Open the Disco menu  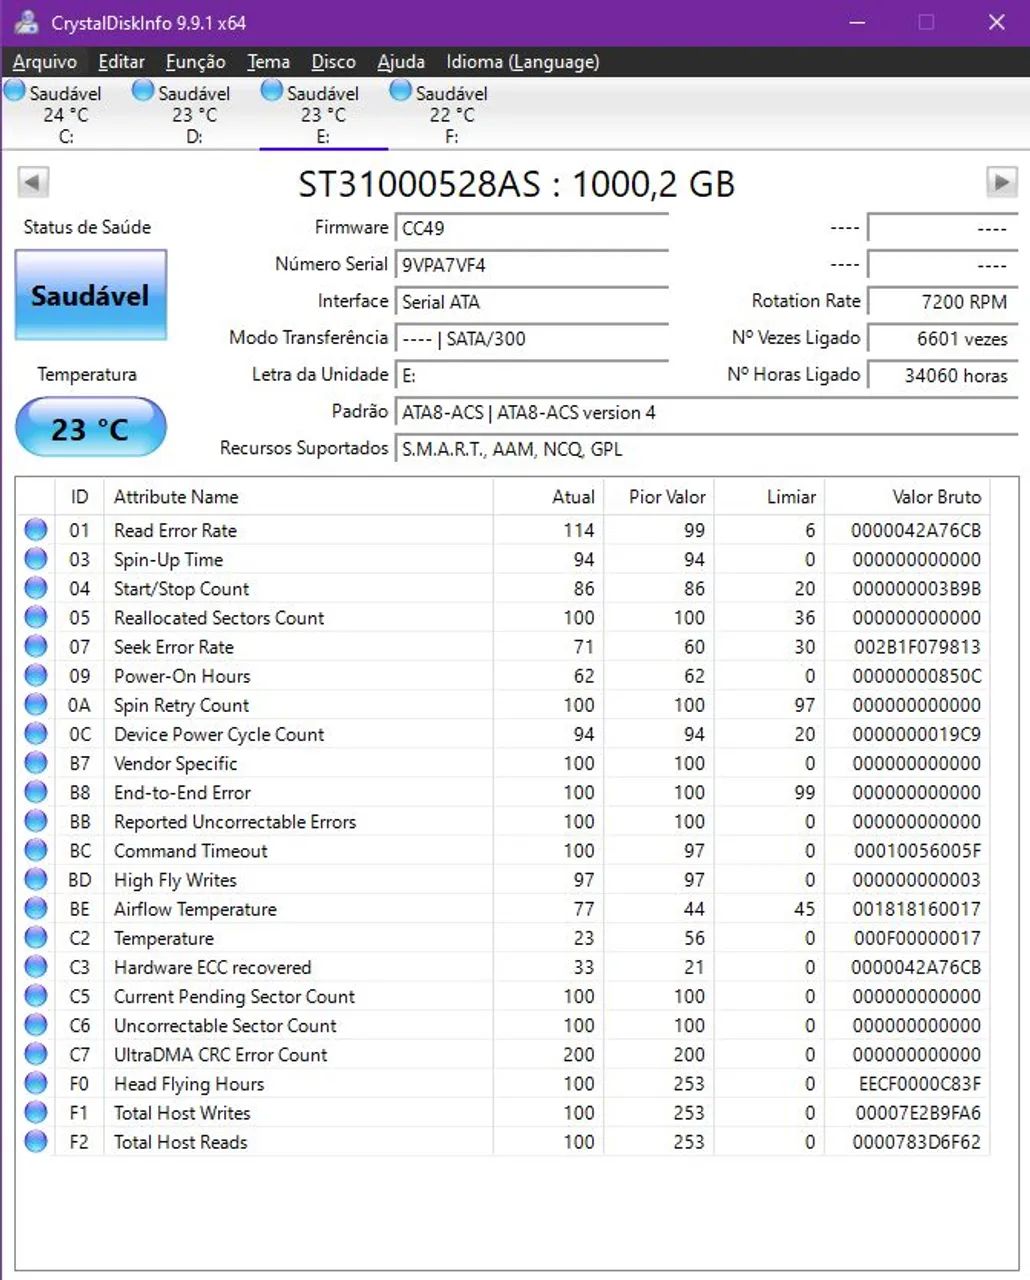(333, 62)
